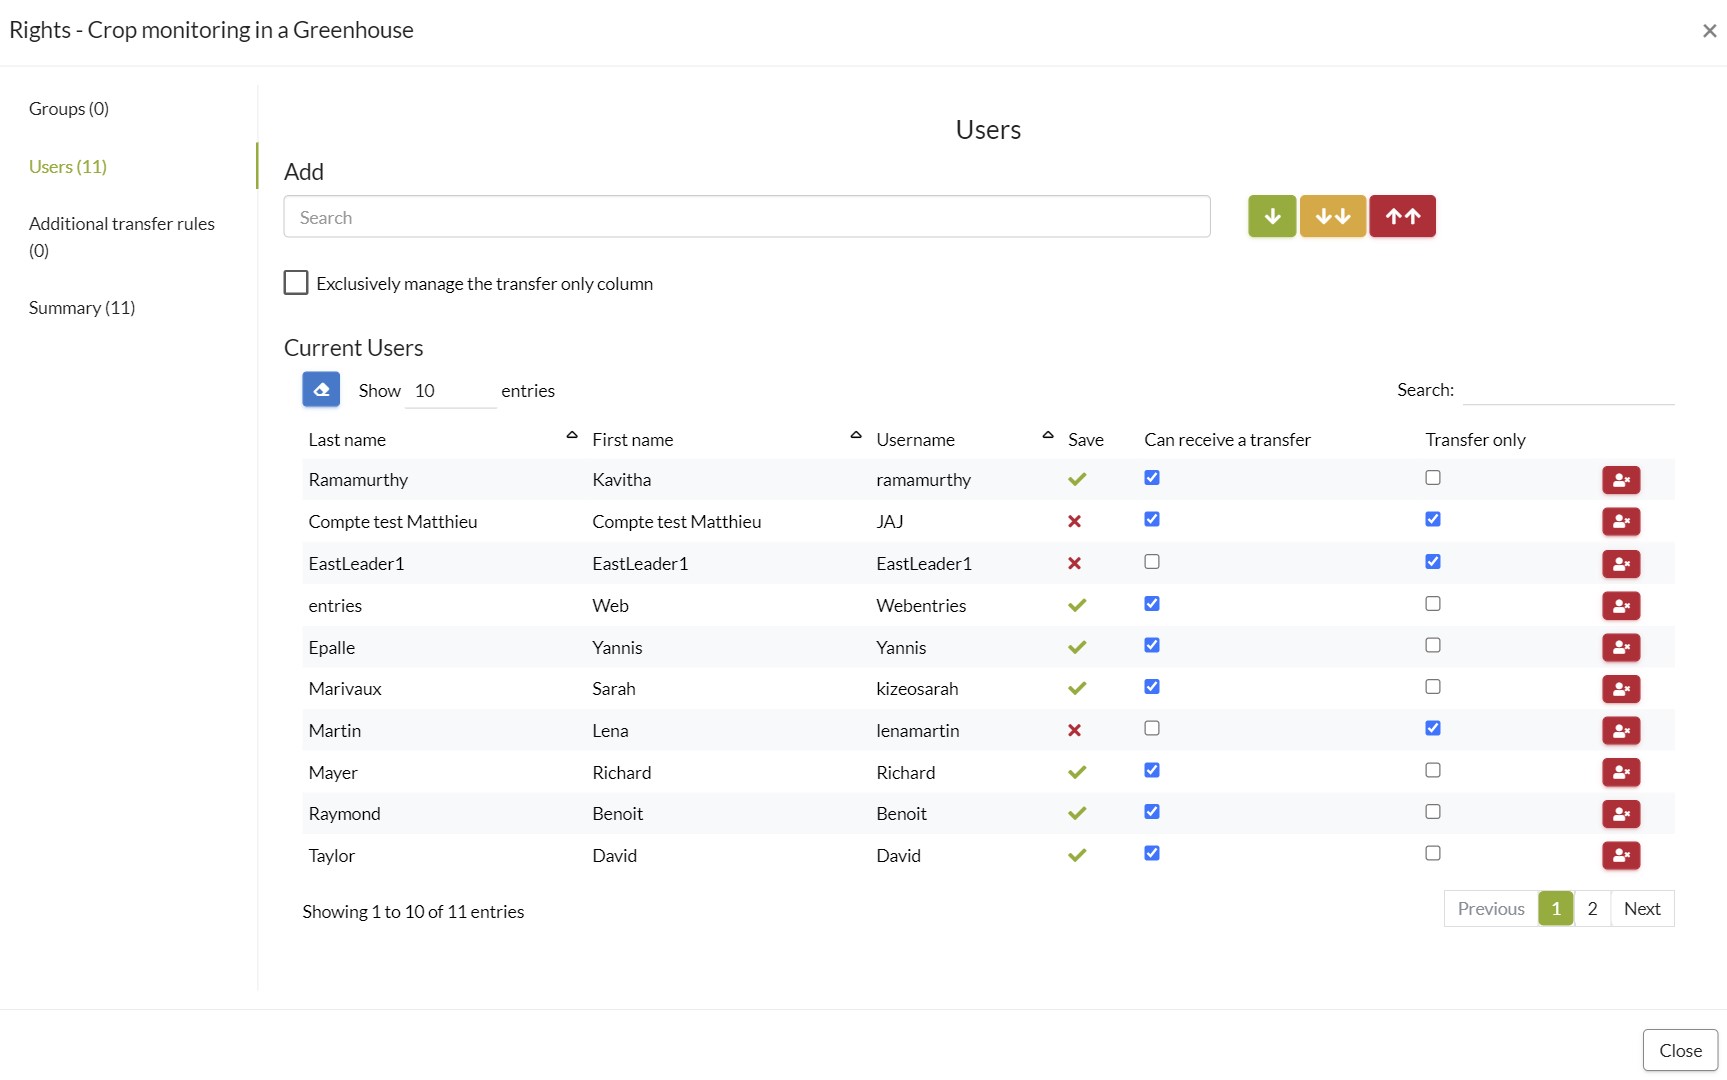Image resolution: width=1727 pixels, height=1080 pixels.
Task: Toggle Save checkmark for kizeosarah
Action: [1076, 688]
